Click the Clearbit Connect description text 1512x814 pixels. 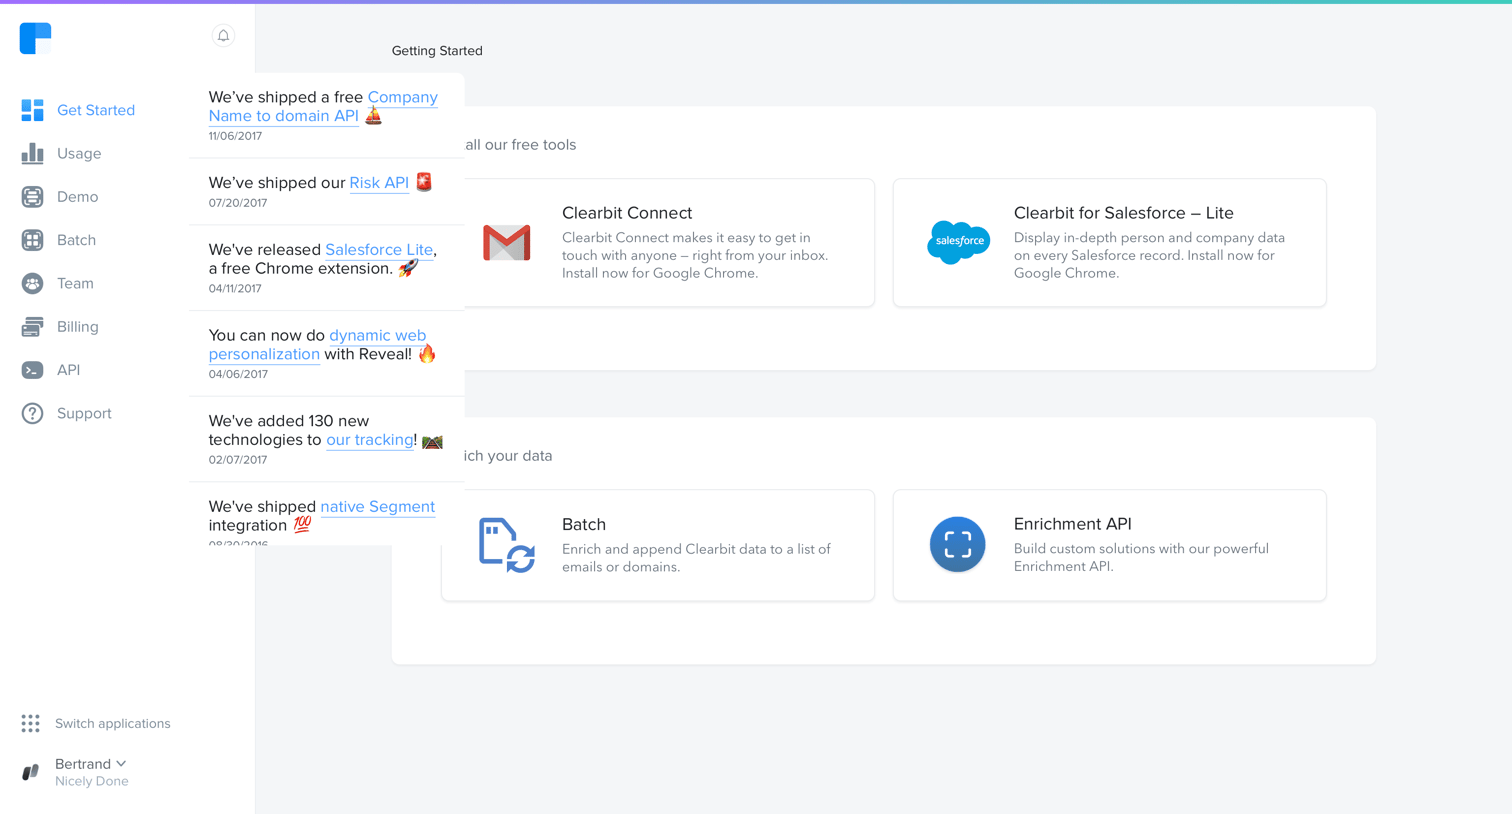coord(695,256)
